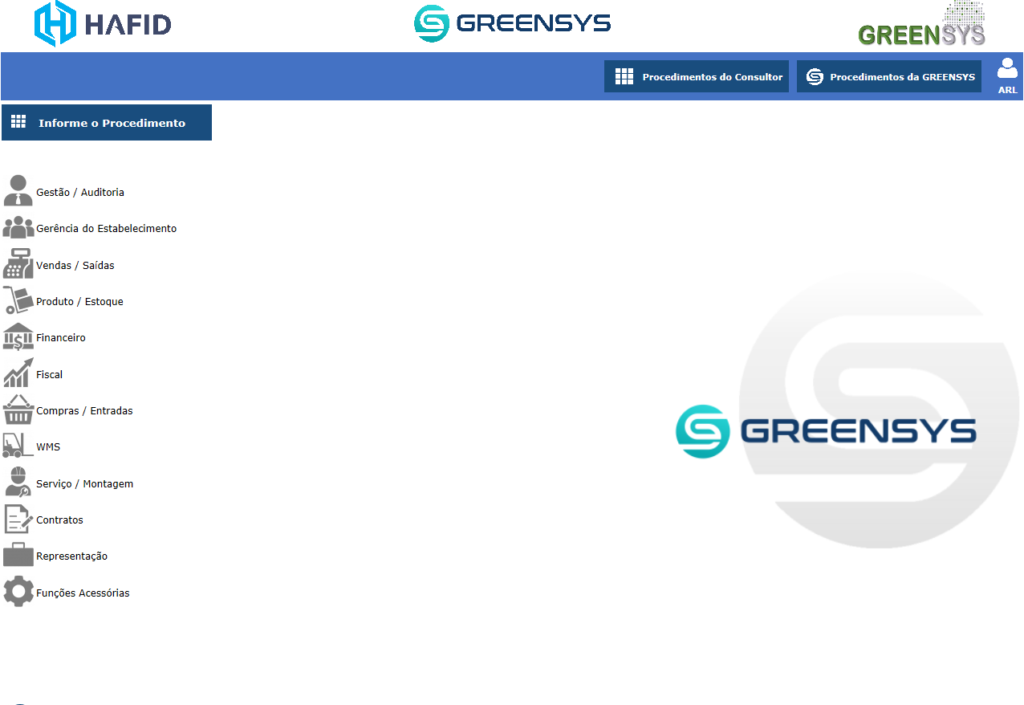1024x705 pixels.
Task: Click the Informe o Procedimento button
Action: click(106, 123)
